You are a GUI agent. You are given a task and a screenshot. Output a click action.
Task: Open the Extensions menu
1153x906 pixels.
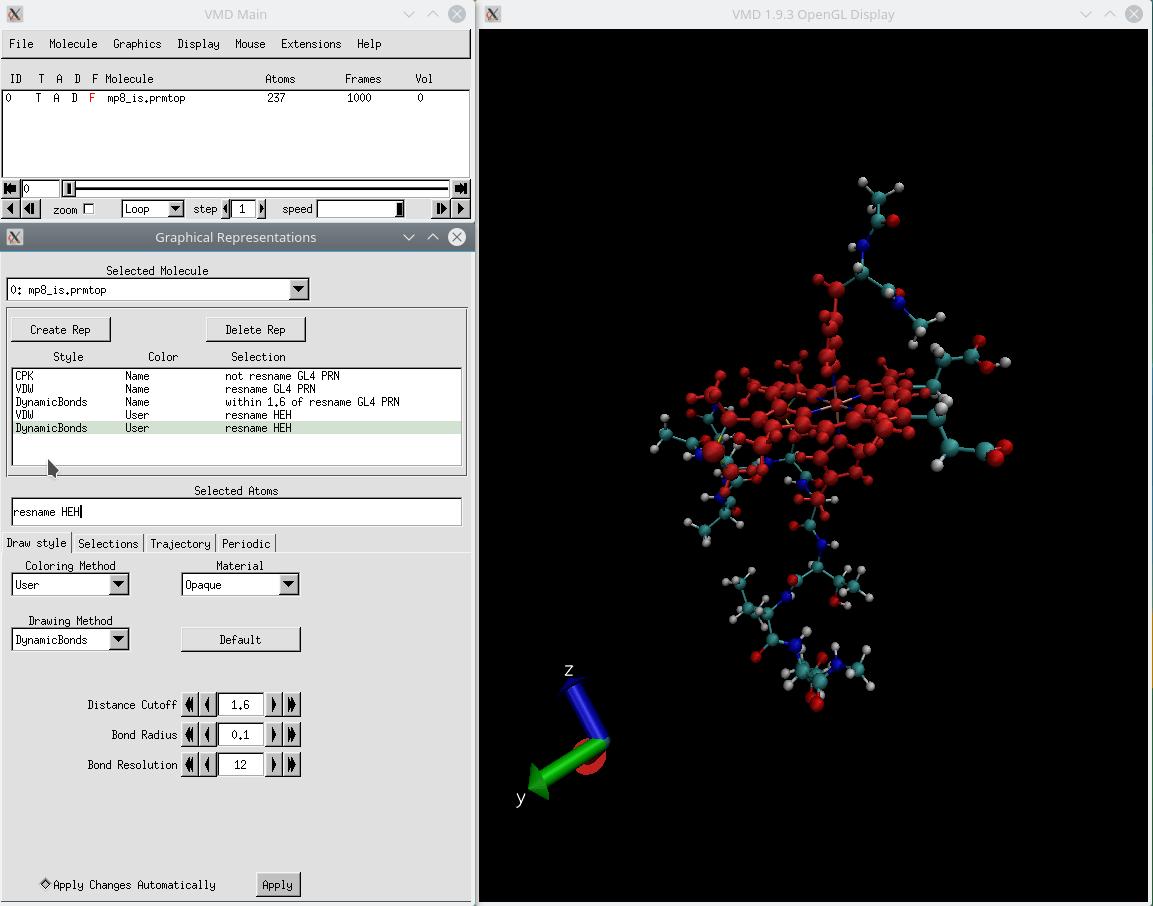tap(310, 44)
